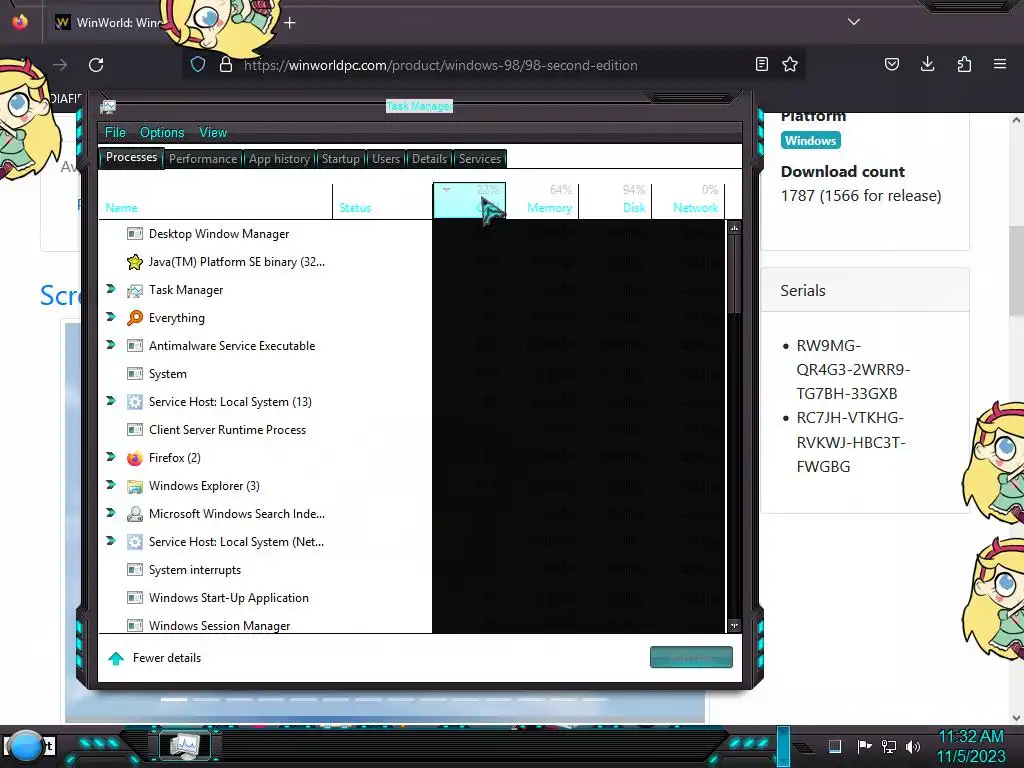
Task: Click the Action Center flag tray icon
Action: tap(865, 746)
